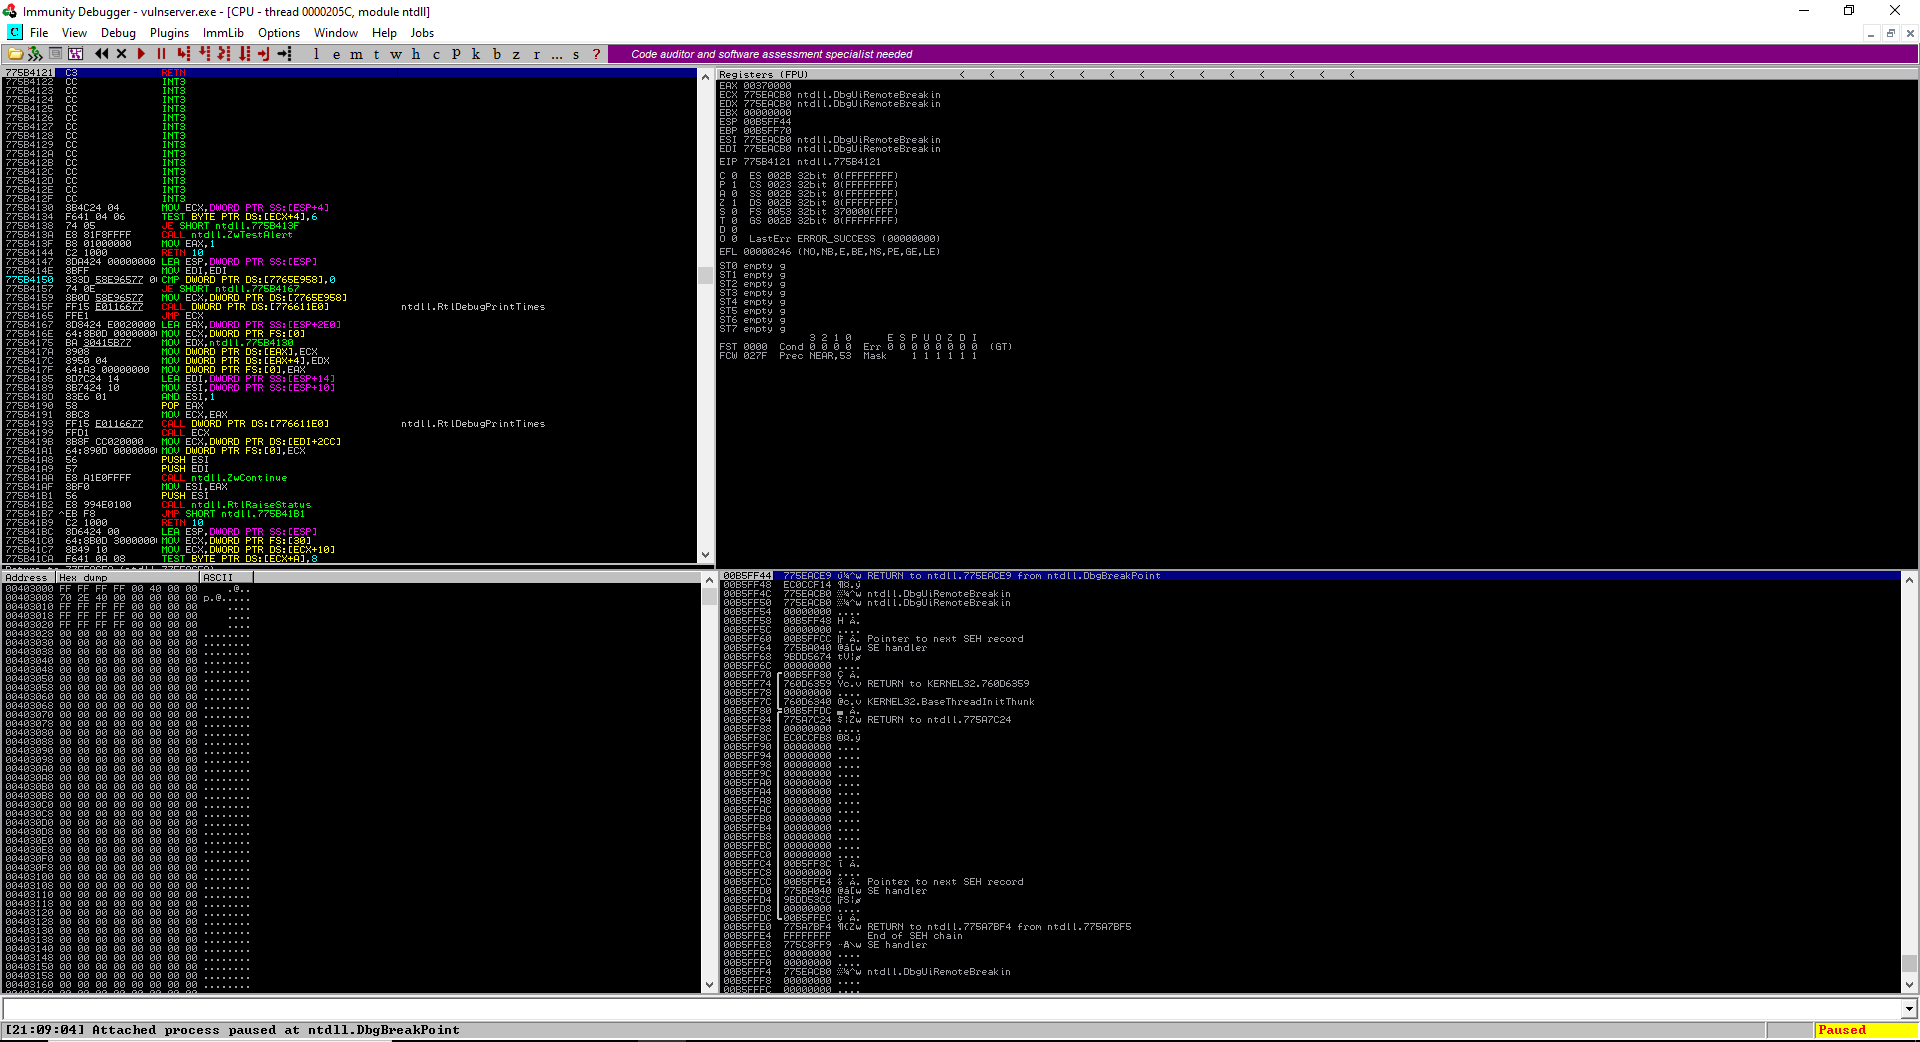
Task: Select the EIP register line
Action: [800, 162]
